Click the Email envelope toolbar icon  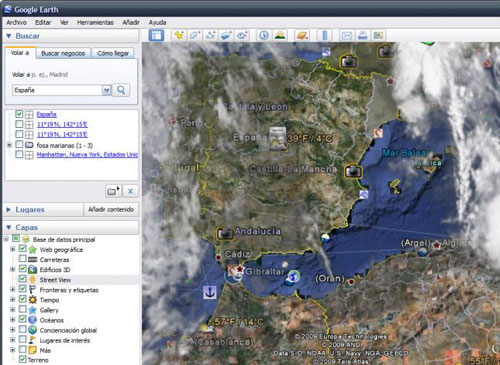click(347, 35)
